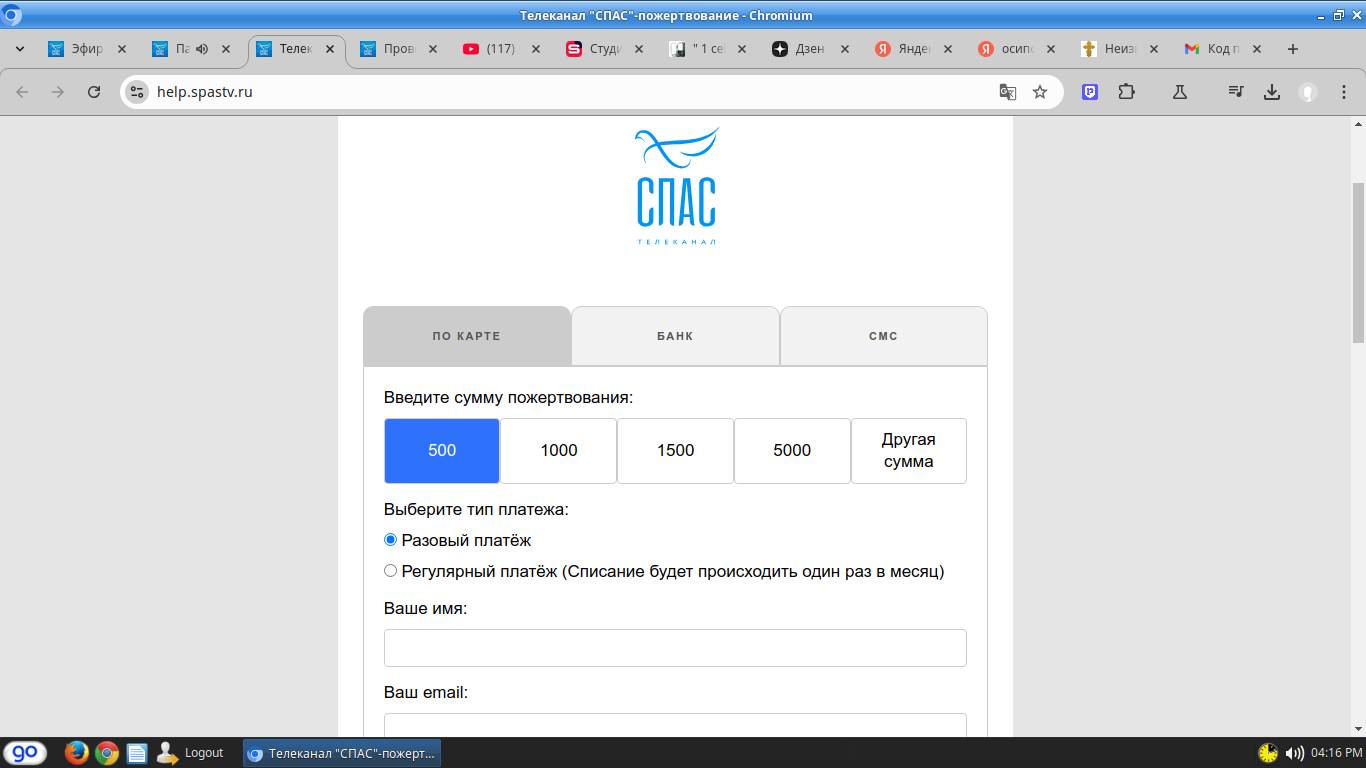The image size is (1366, 768).
Task: Open the Chrome Labs flask icon
Action: 1180,92
